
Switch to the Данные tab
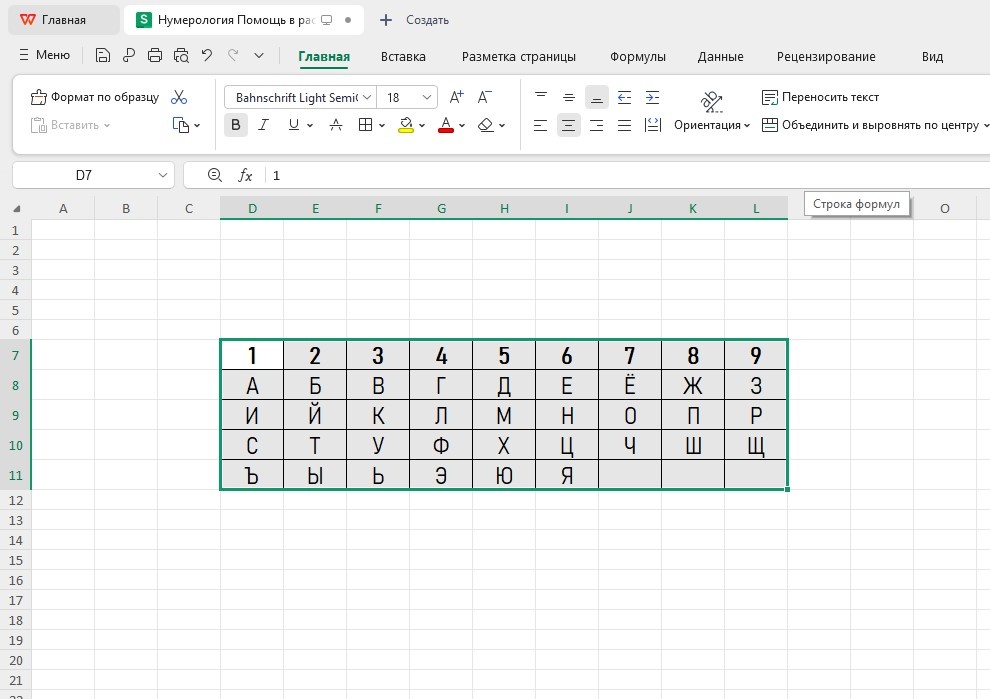click(720, 57)
